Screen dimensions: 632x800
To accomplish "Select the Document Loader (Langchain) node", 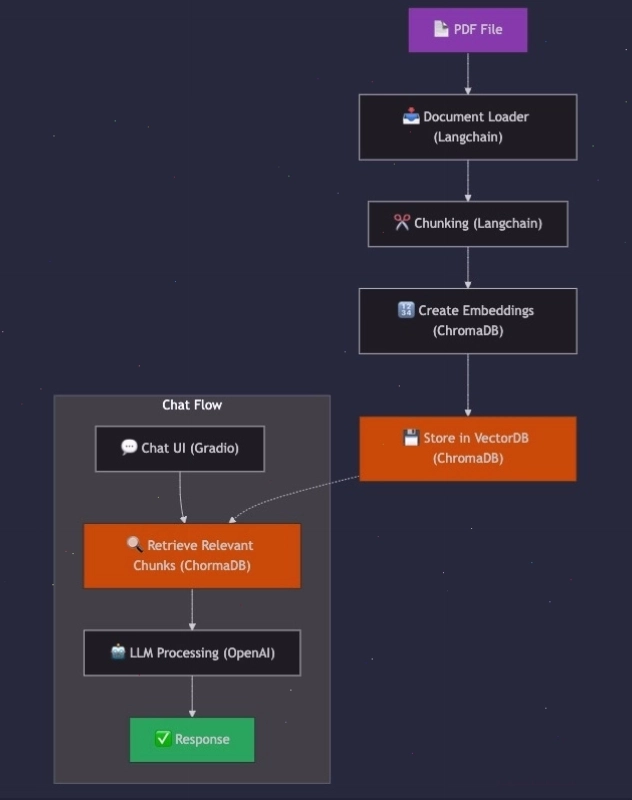I will click(x=468, y=127).
